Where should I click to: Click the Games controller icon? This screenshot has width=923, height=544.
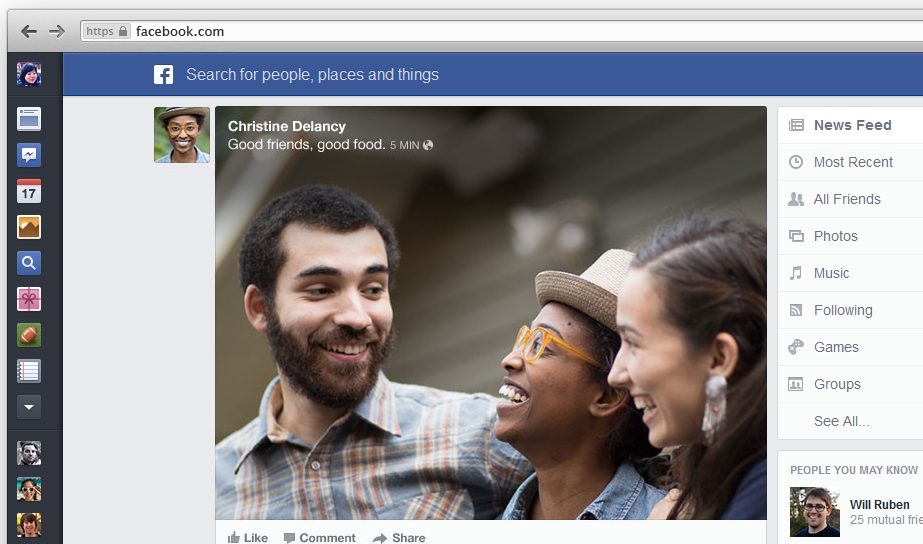(796, 347)
